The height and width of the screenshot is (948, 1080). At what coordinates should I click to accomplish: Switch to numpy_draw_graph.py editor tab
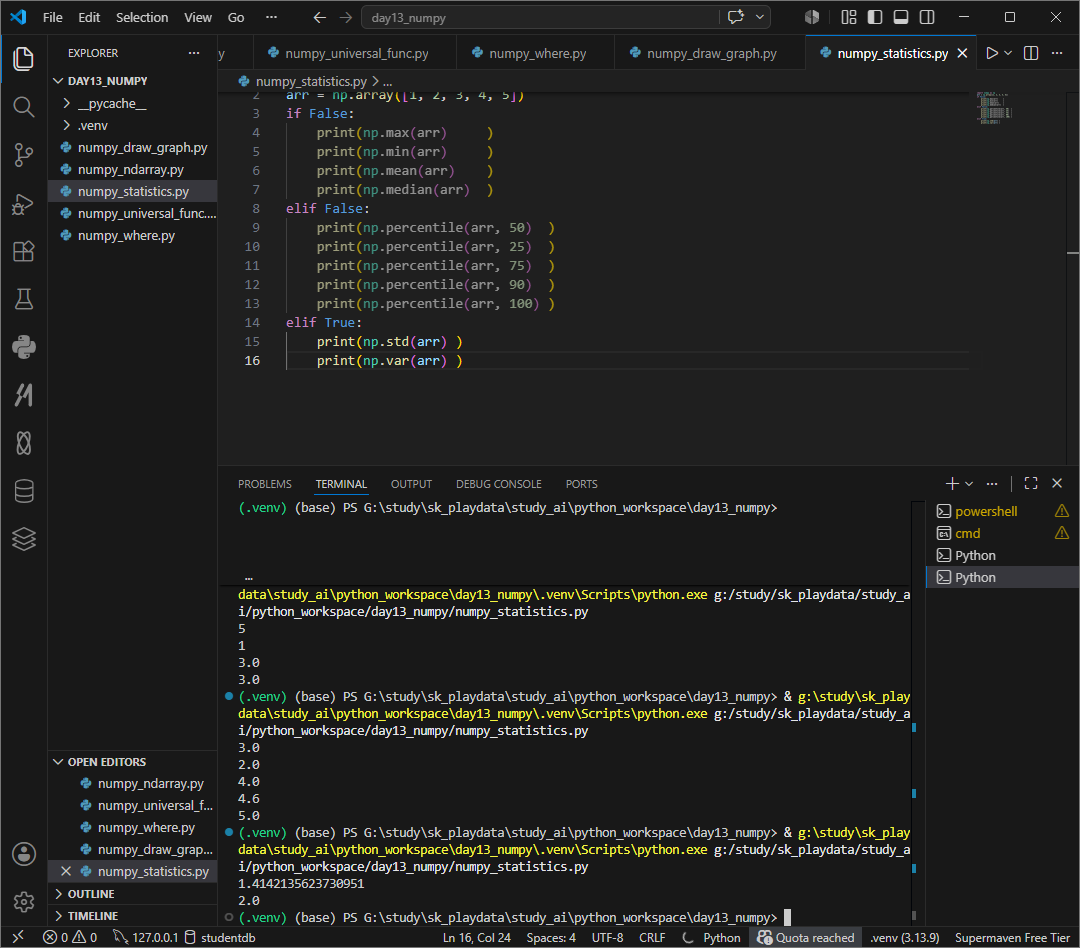click(710, 53)
